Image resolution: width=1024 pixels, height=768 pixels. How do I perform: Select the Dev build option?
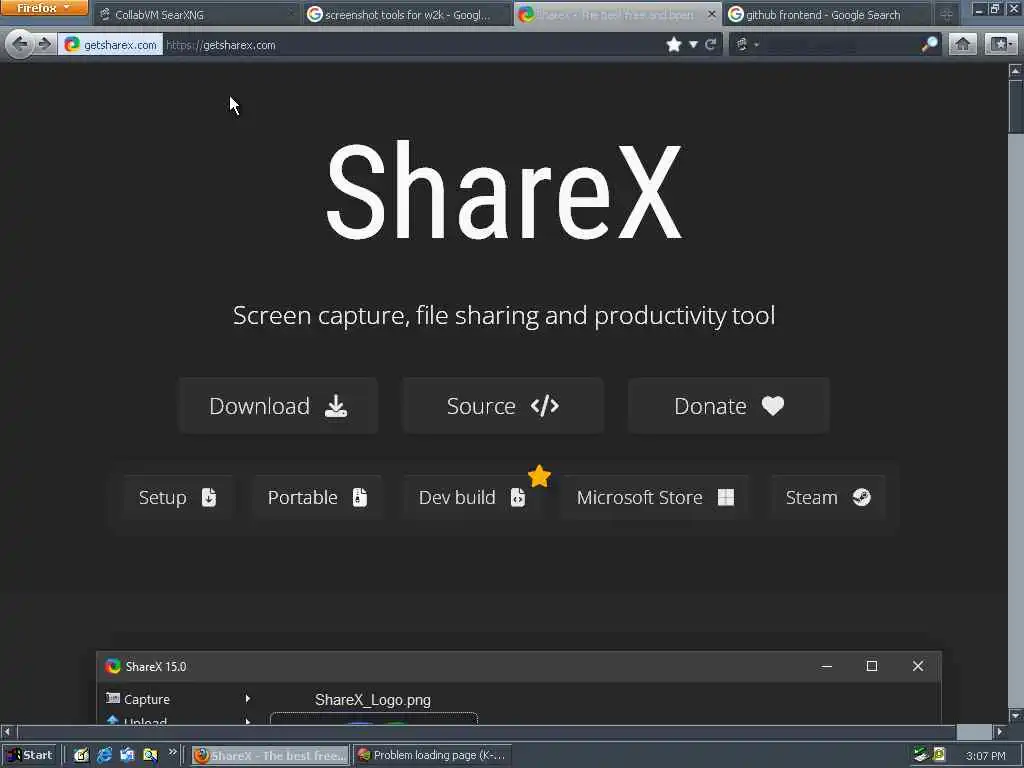pos(472,498)
